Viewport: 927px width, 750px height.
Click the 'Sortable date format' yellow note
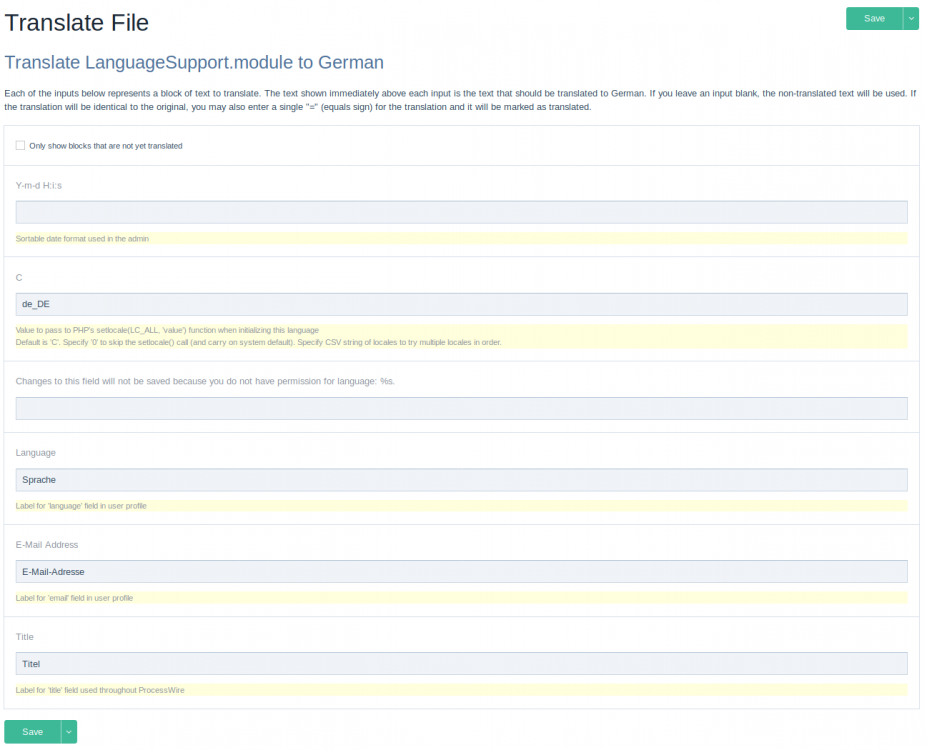tap(82, 239)
